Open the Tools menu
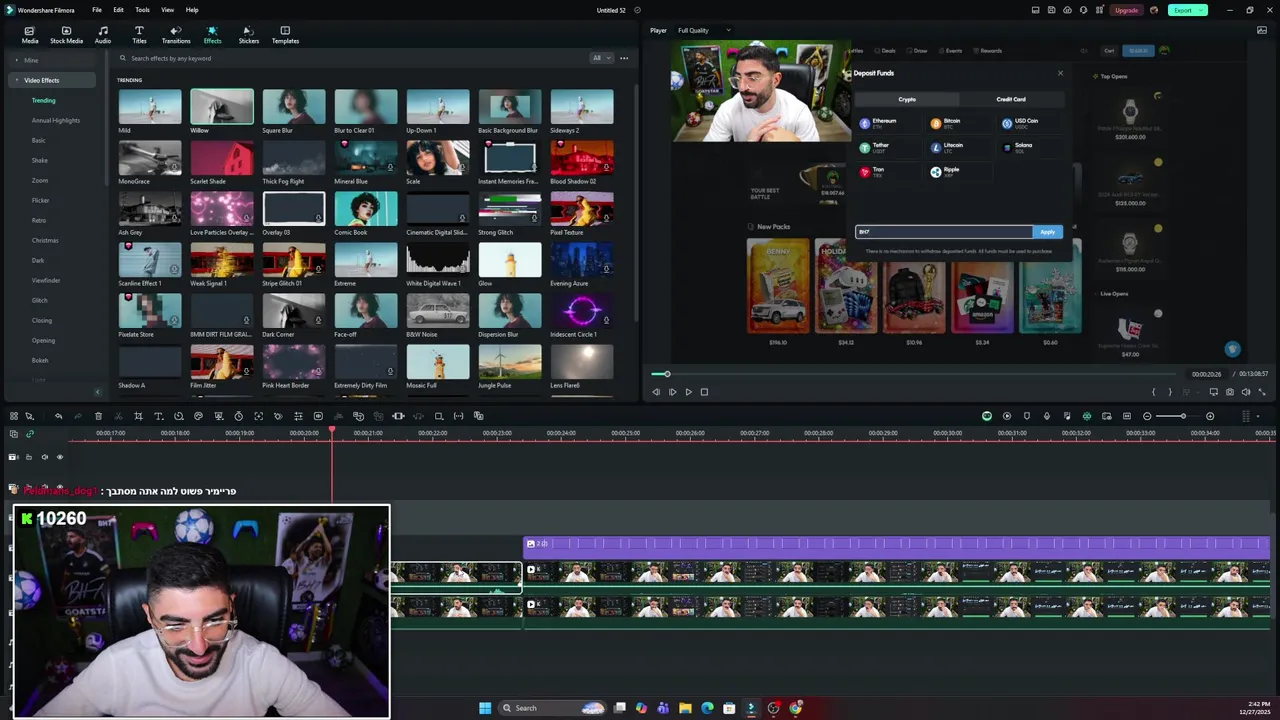This screenshot has width=1280, height=720. point(143,10)
